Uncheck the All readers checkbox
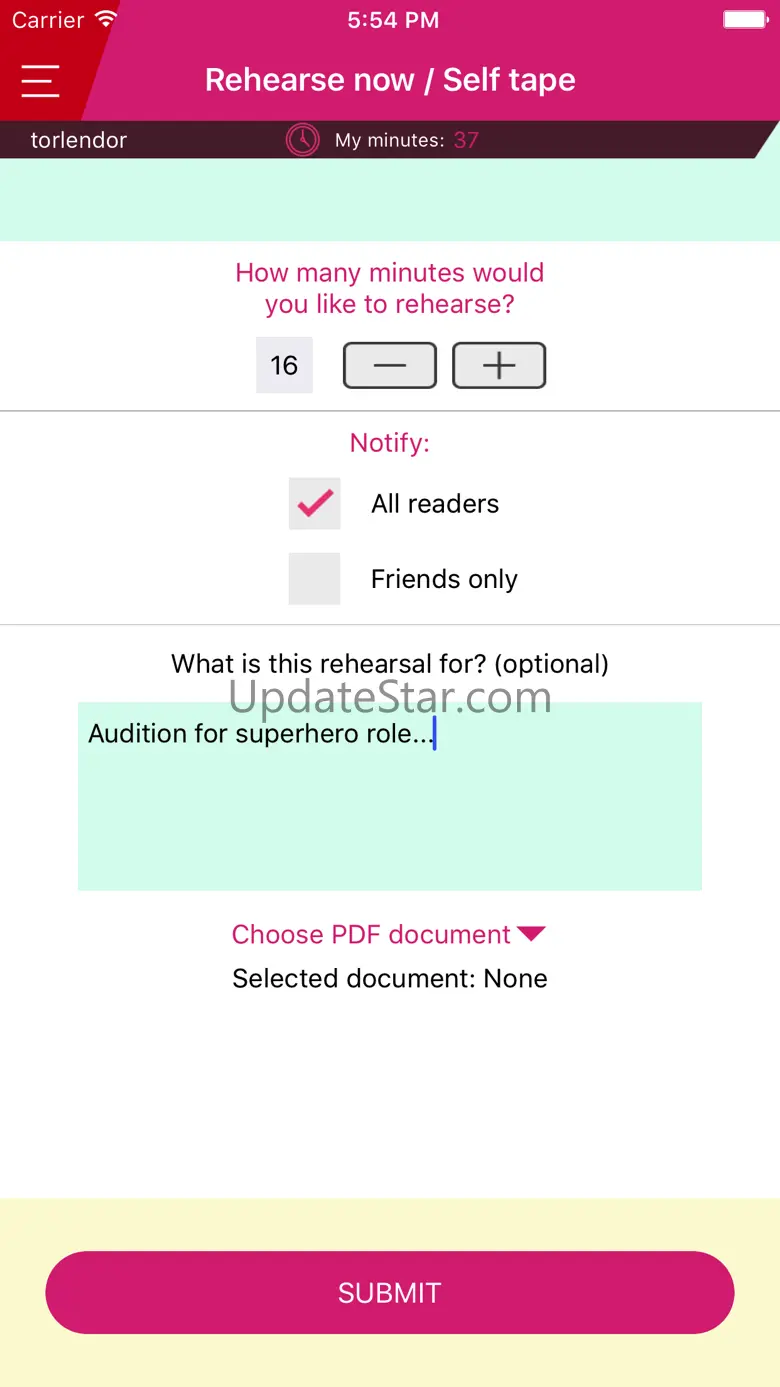Image resolution: width=780 pixels, height=1387 pixels. (x=314, y=503)
